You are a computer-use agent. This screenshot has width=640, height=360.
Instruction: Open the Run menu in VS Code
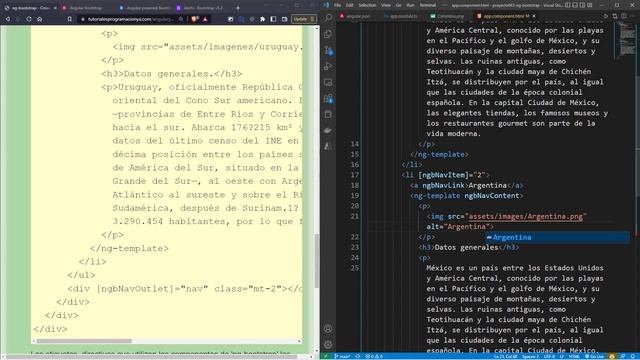[410, 5]
